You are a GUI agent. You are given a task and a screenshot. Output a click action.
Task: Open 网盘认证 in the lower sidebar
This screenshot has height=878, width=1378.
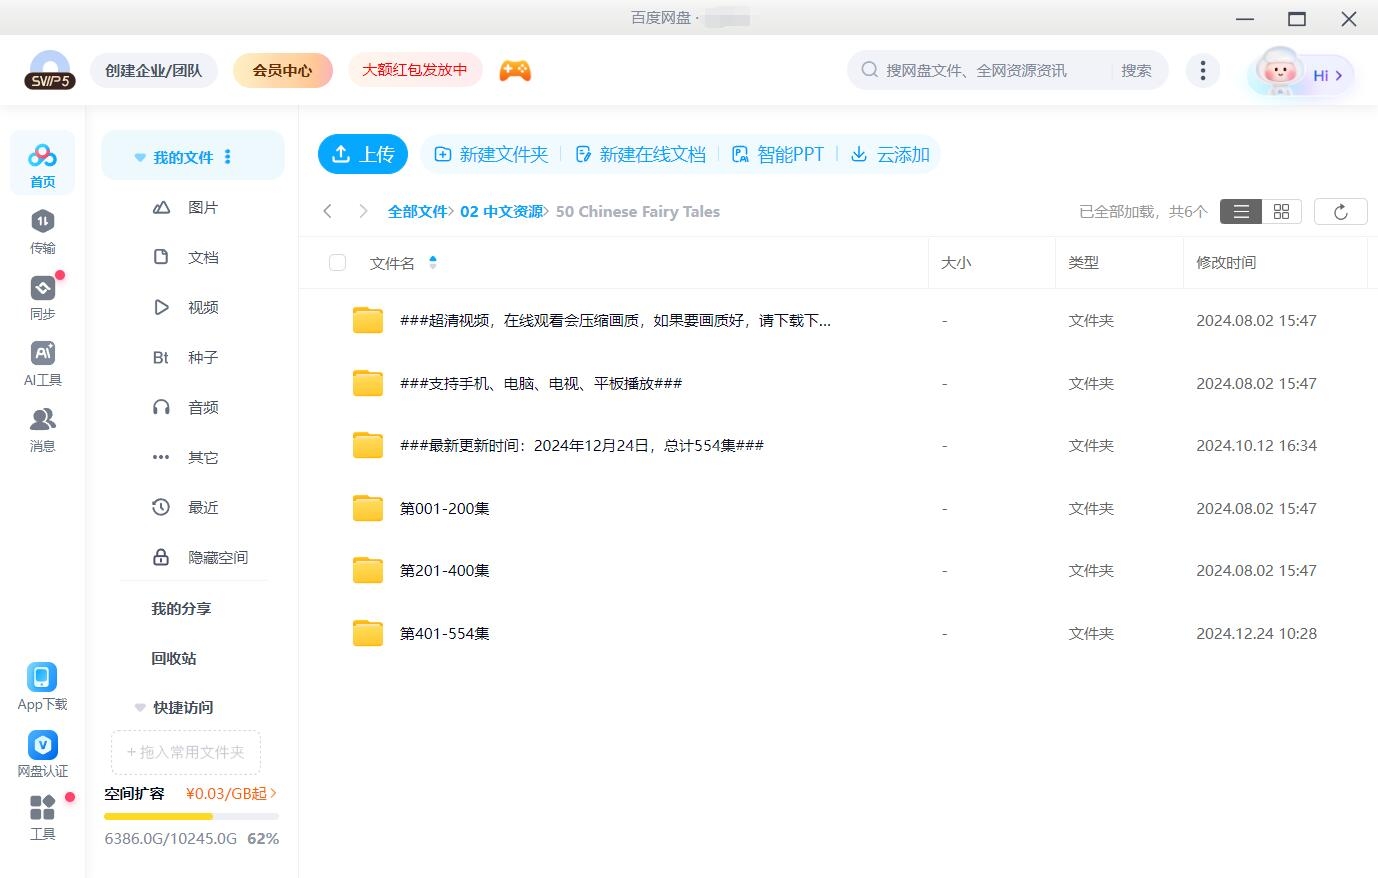[x=42, y=752]
